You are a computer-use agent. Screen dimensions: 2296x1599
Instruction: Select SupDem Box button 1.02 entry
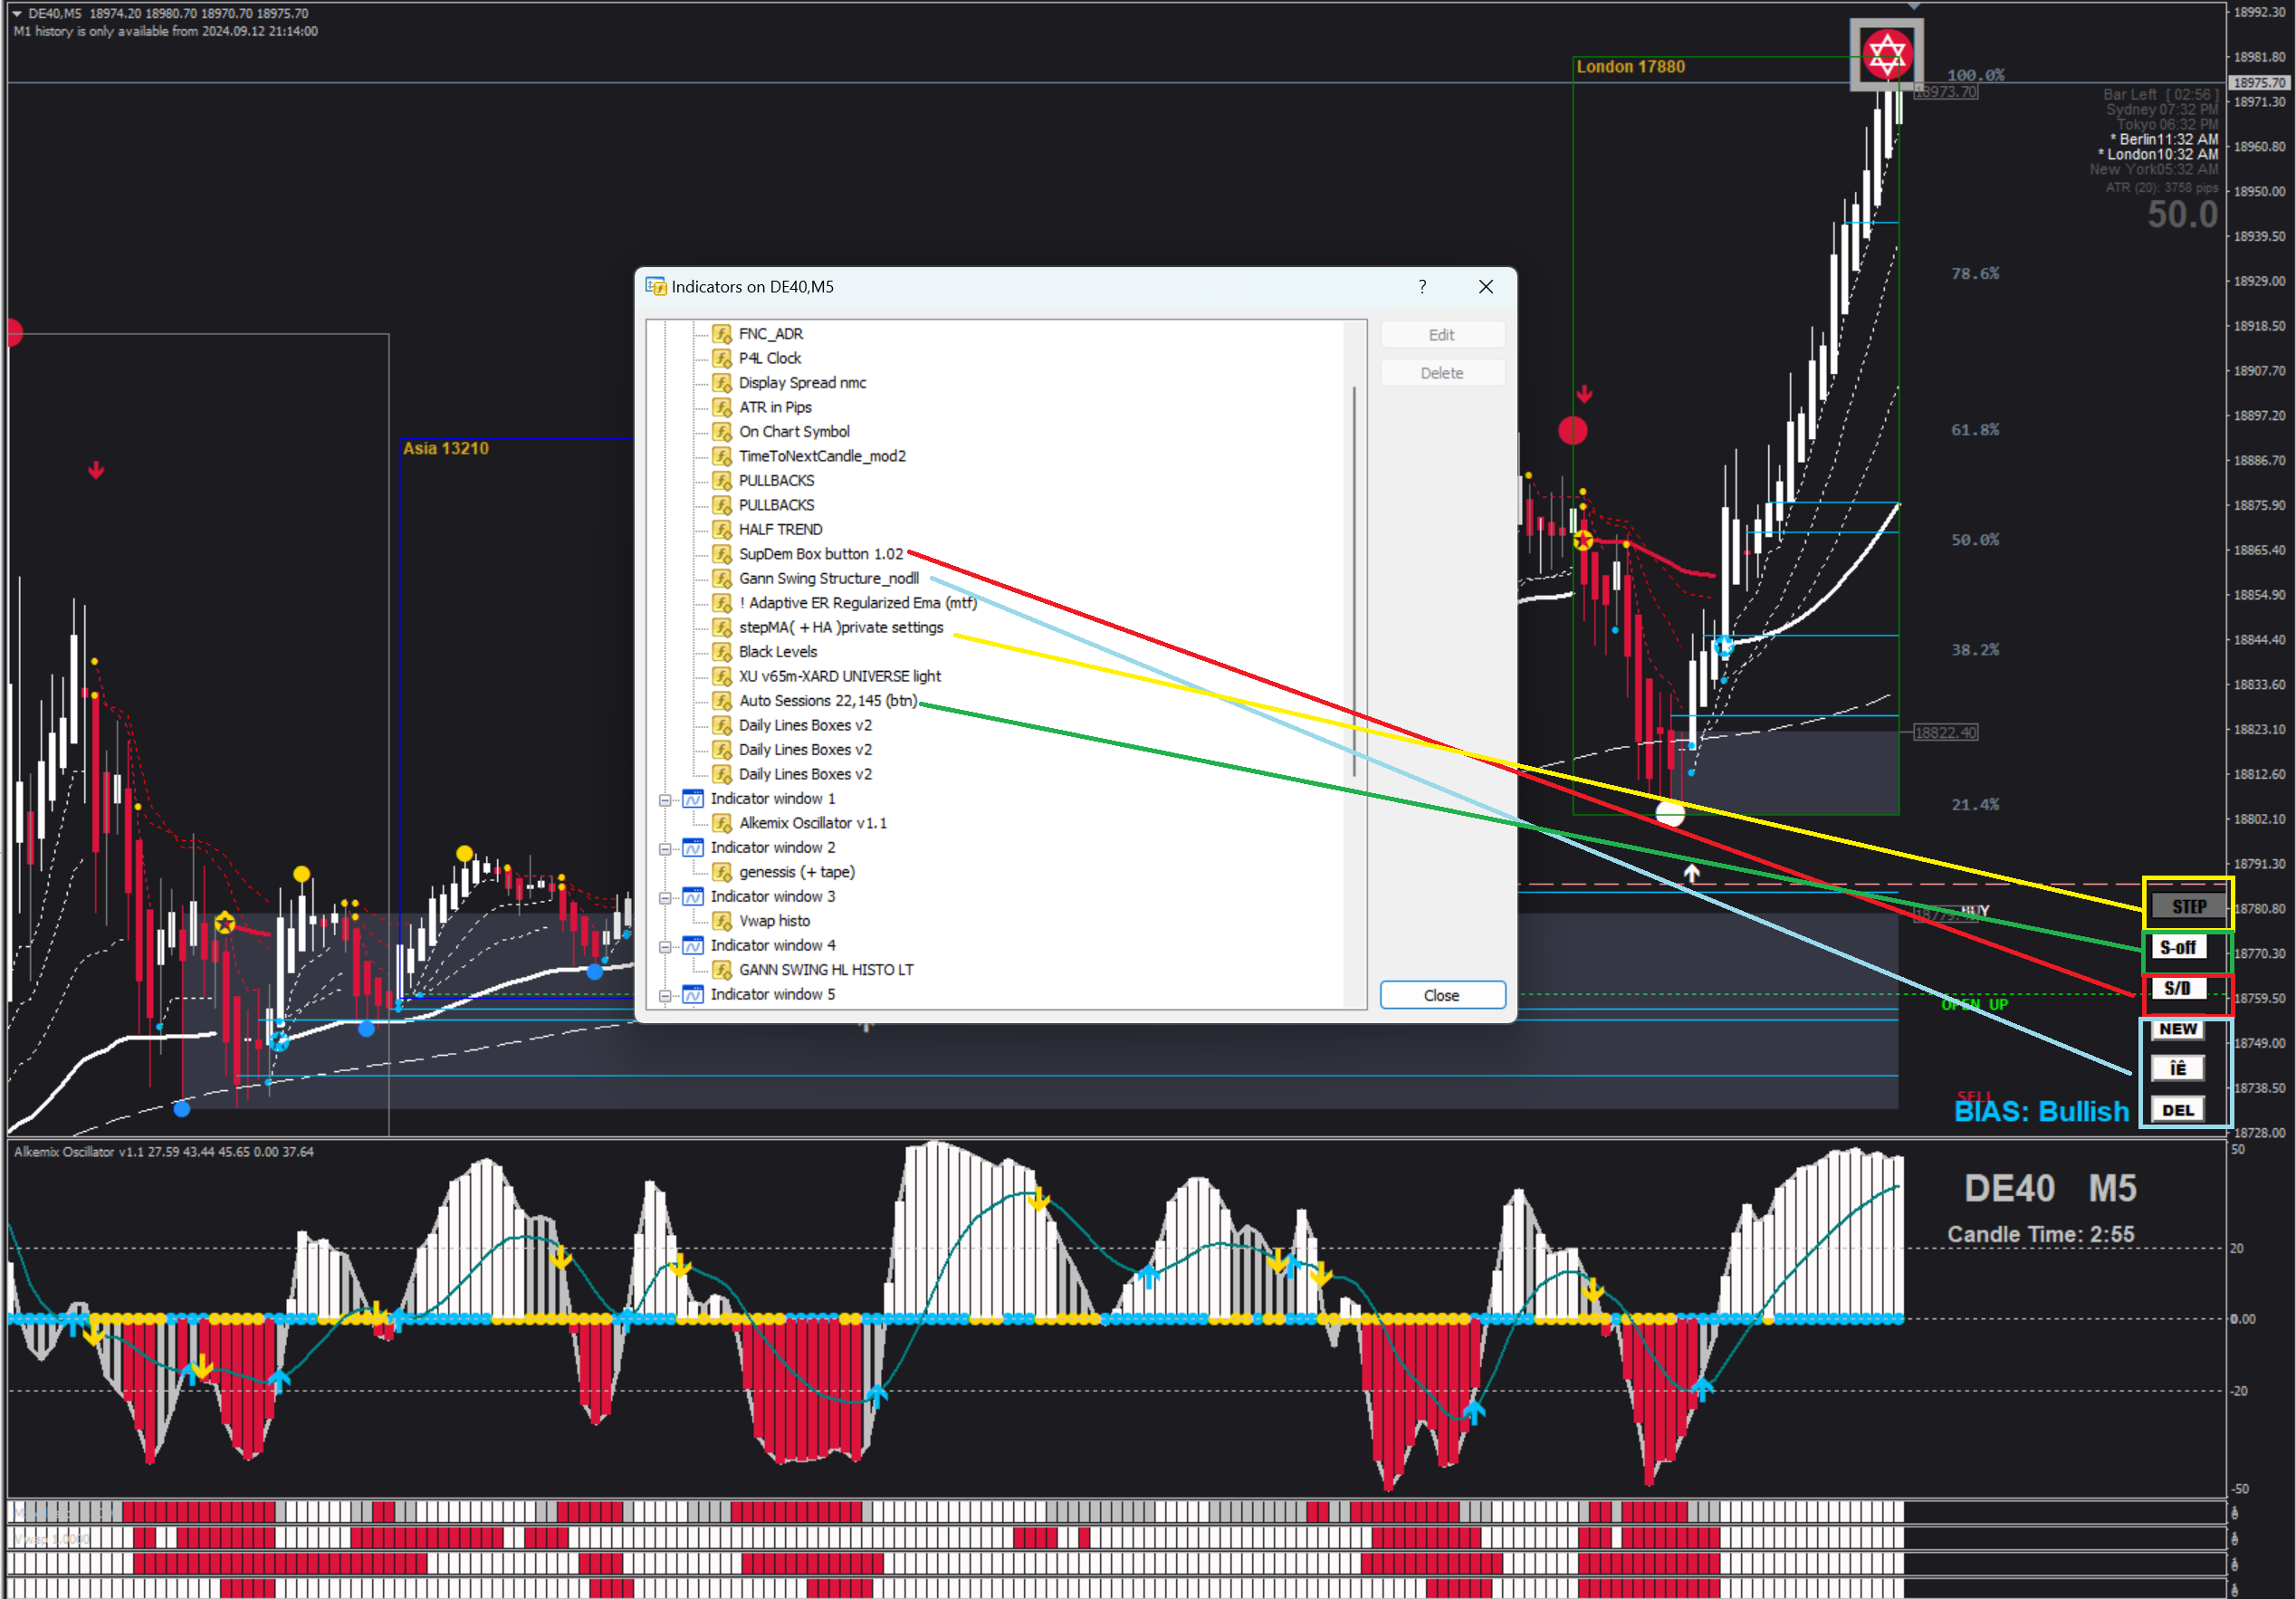pos(820,554)
